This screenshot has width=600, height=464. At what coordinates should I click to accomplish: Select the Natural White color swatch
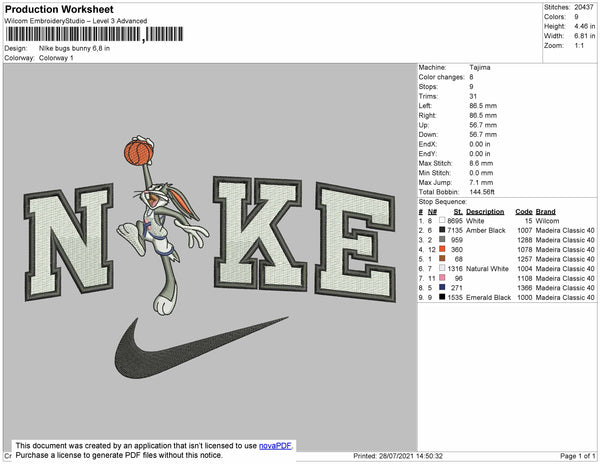click(x=442, y=268)
